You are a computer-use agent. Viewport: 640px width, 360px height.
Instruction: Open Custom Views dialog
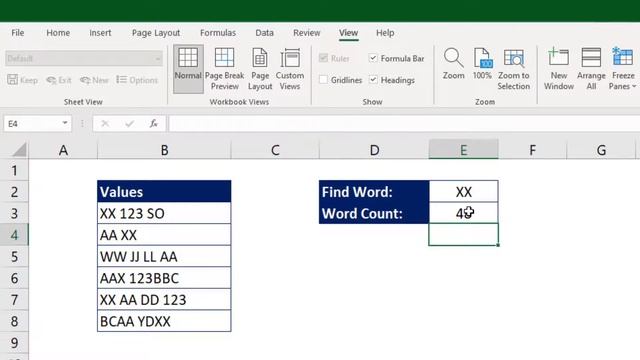pos(290,69)
